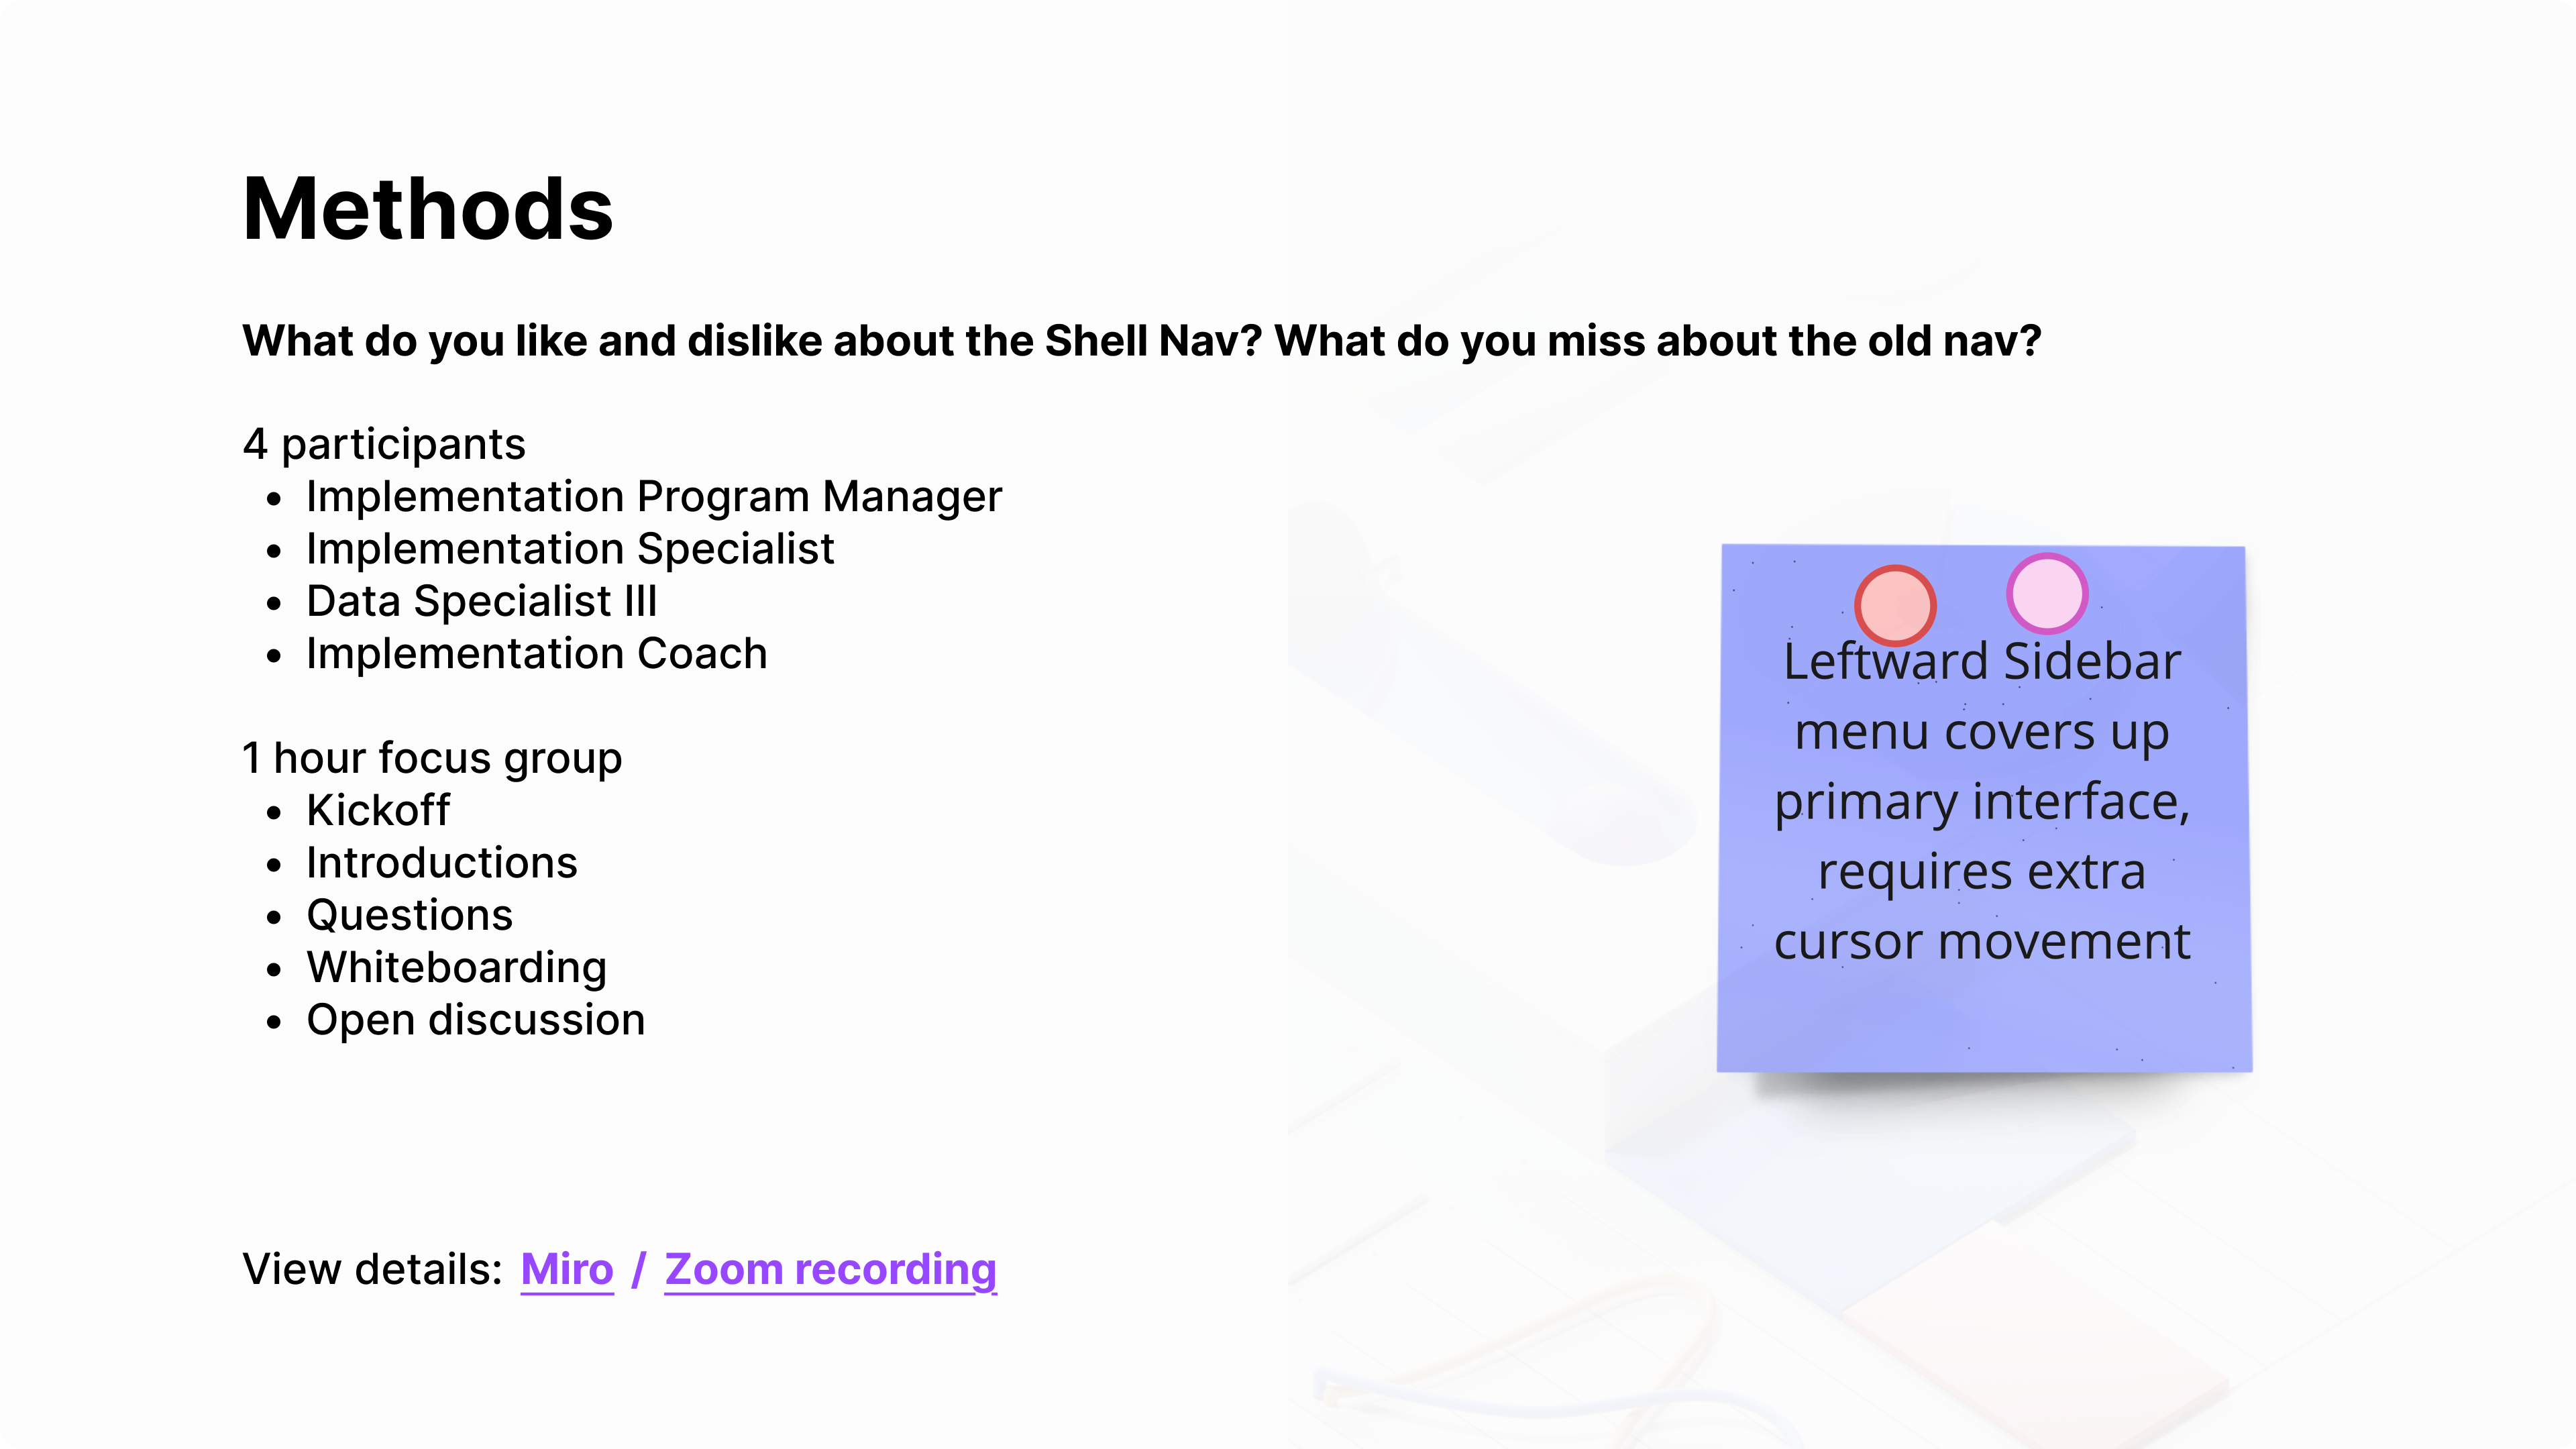The height and width of the screenshot is (1449, 2576).
Task: Select the blue sticky note text
Action: [1982, 801]
